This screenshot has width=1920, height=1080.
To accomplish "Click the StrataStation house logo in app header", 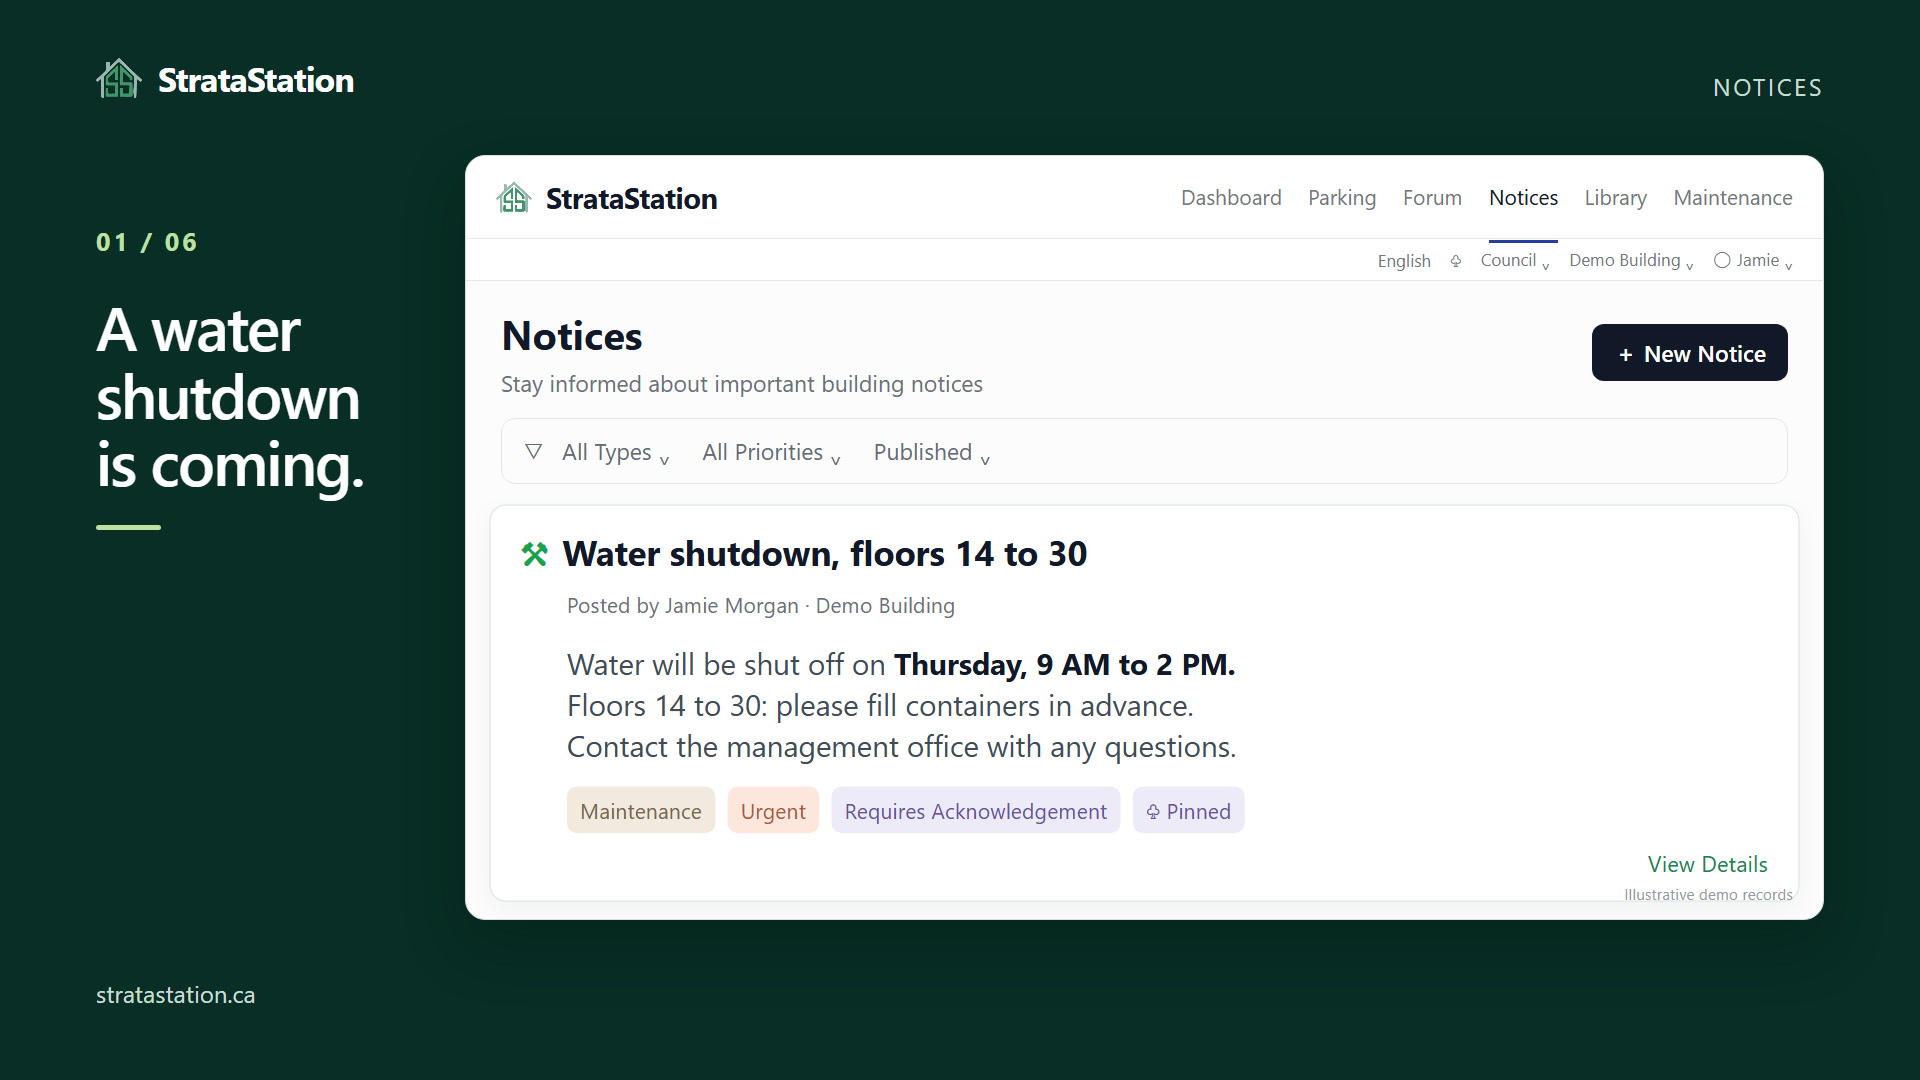I will pyautogui.click(x=514, y=198).
